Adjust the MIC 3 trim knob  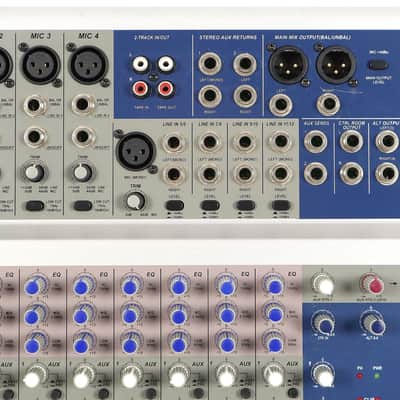pyautogui.click(x=34, y=172)
